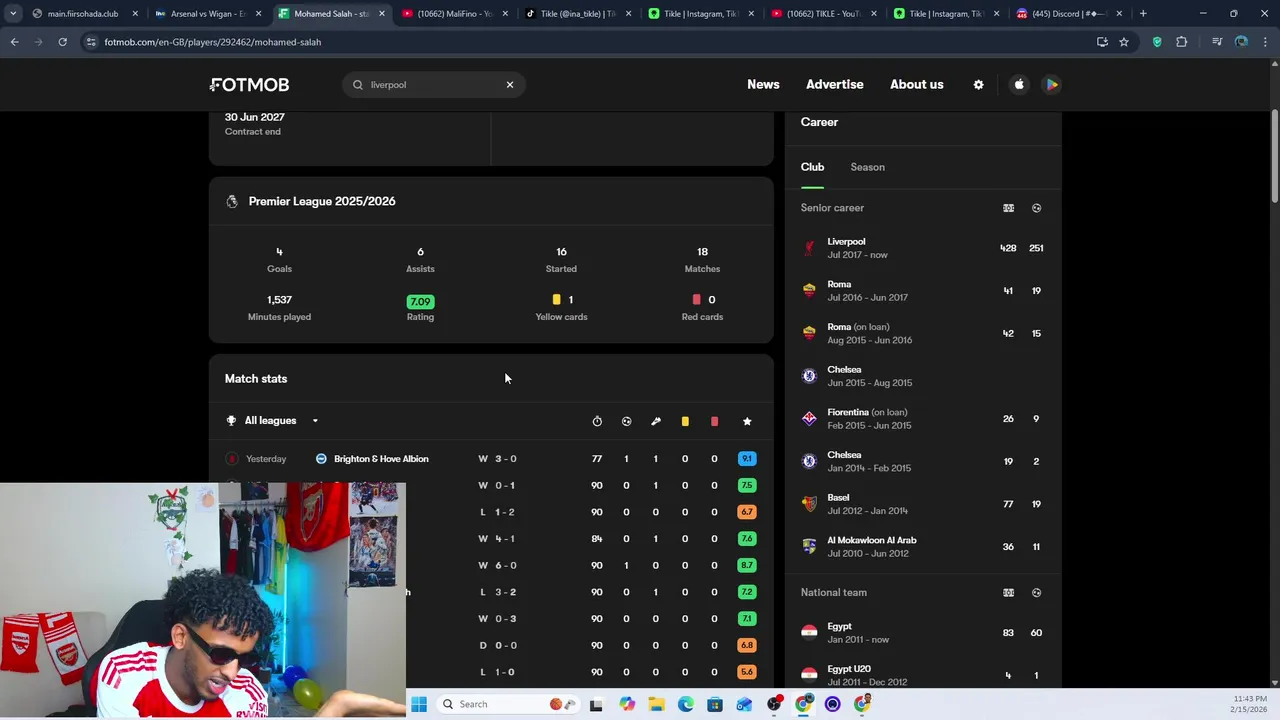Open Microsoft Edge from taskbar

point(686,704)
